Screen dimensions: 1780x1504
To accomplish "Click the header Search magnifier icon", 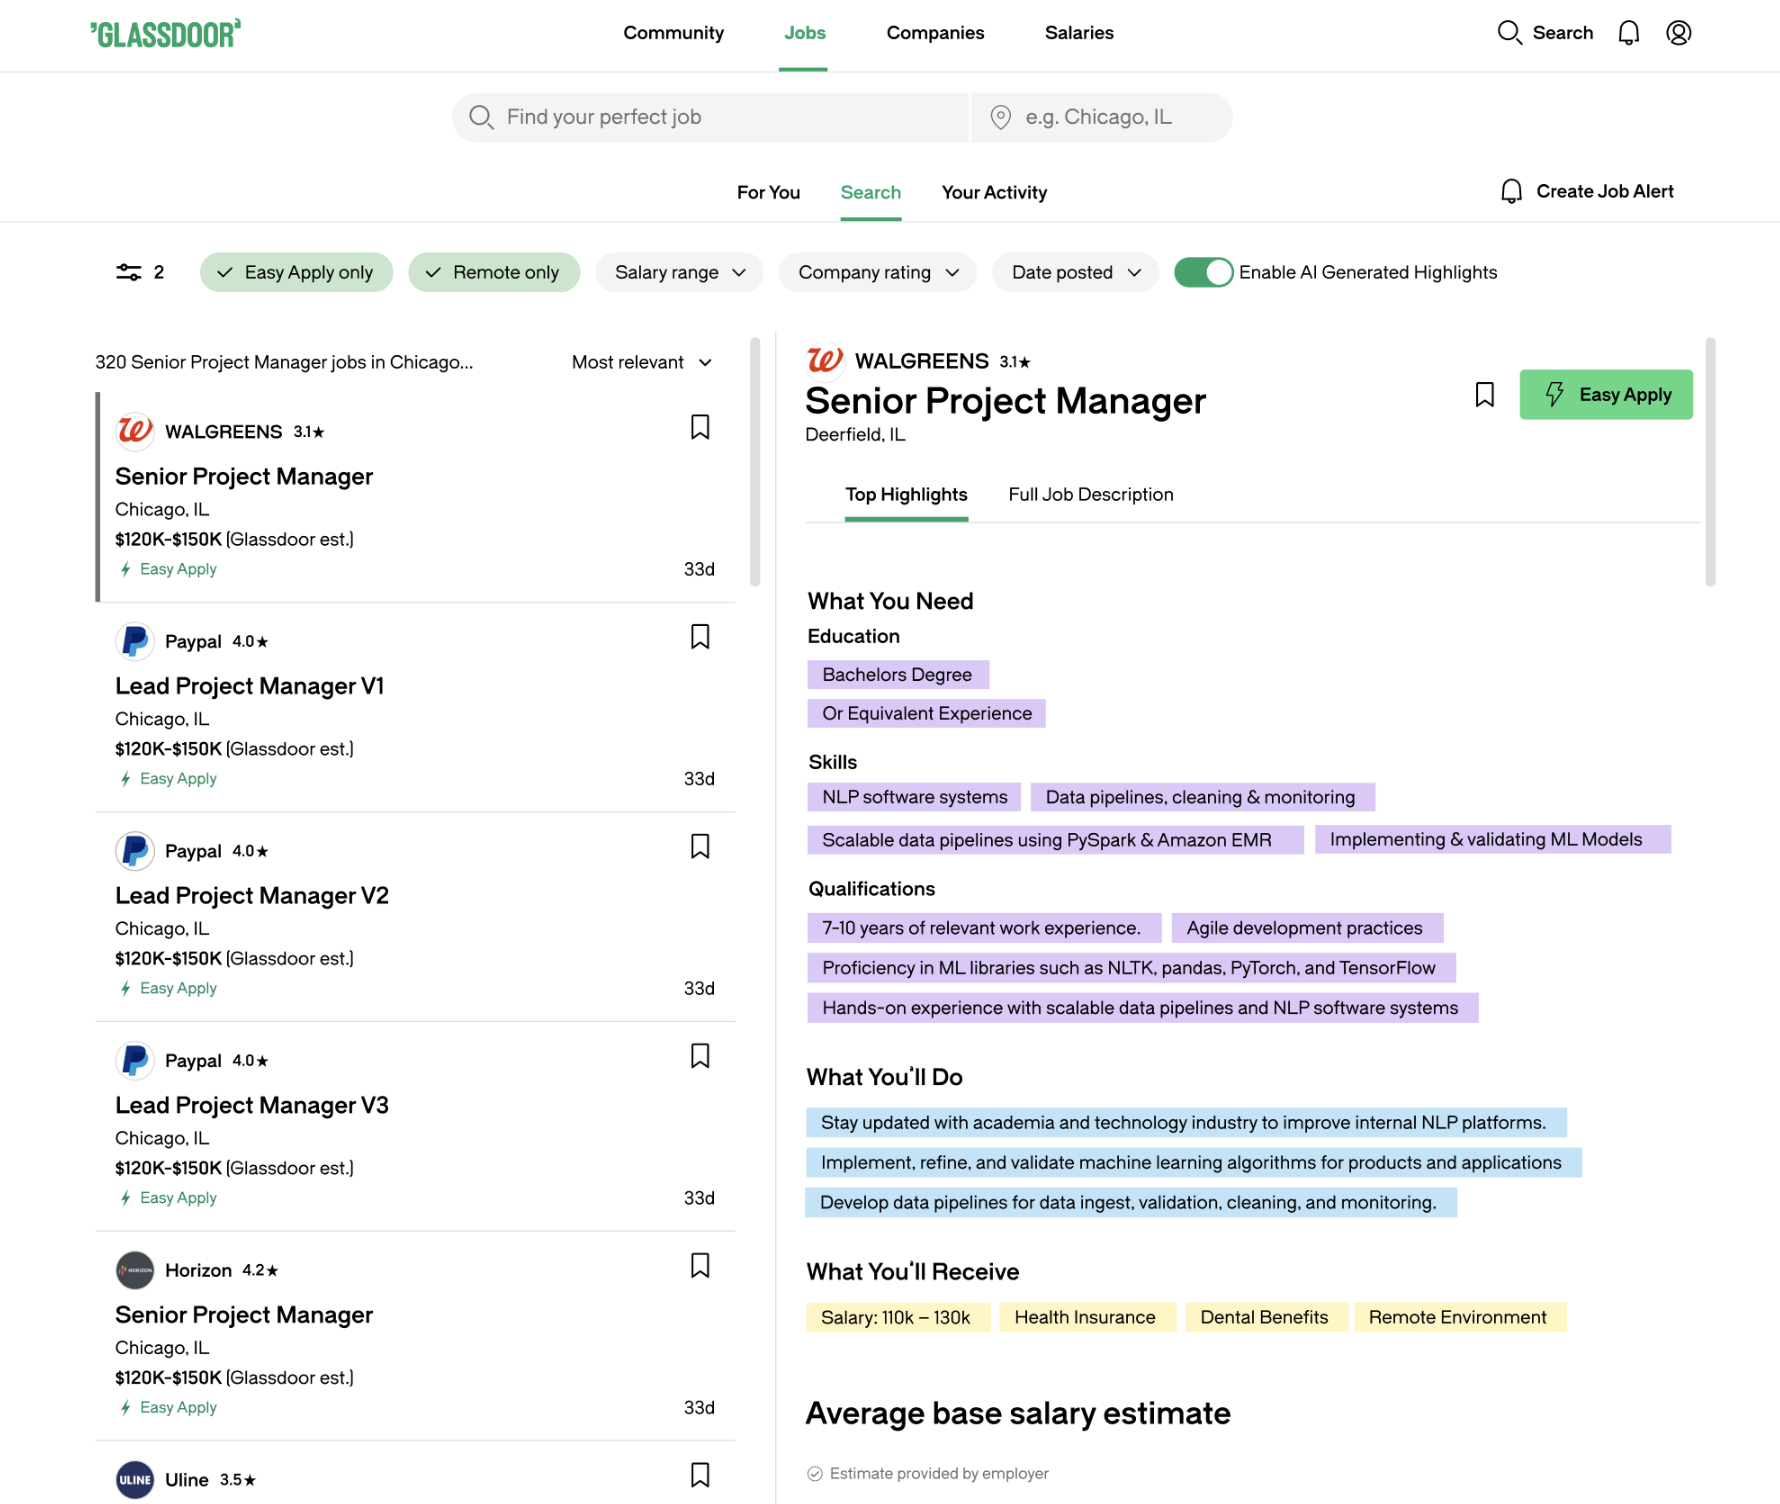I will 1509,33.
